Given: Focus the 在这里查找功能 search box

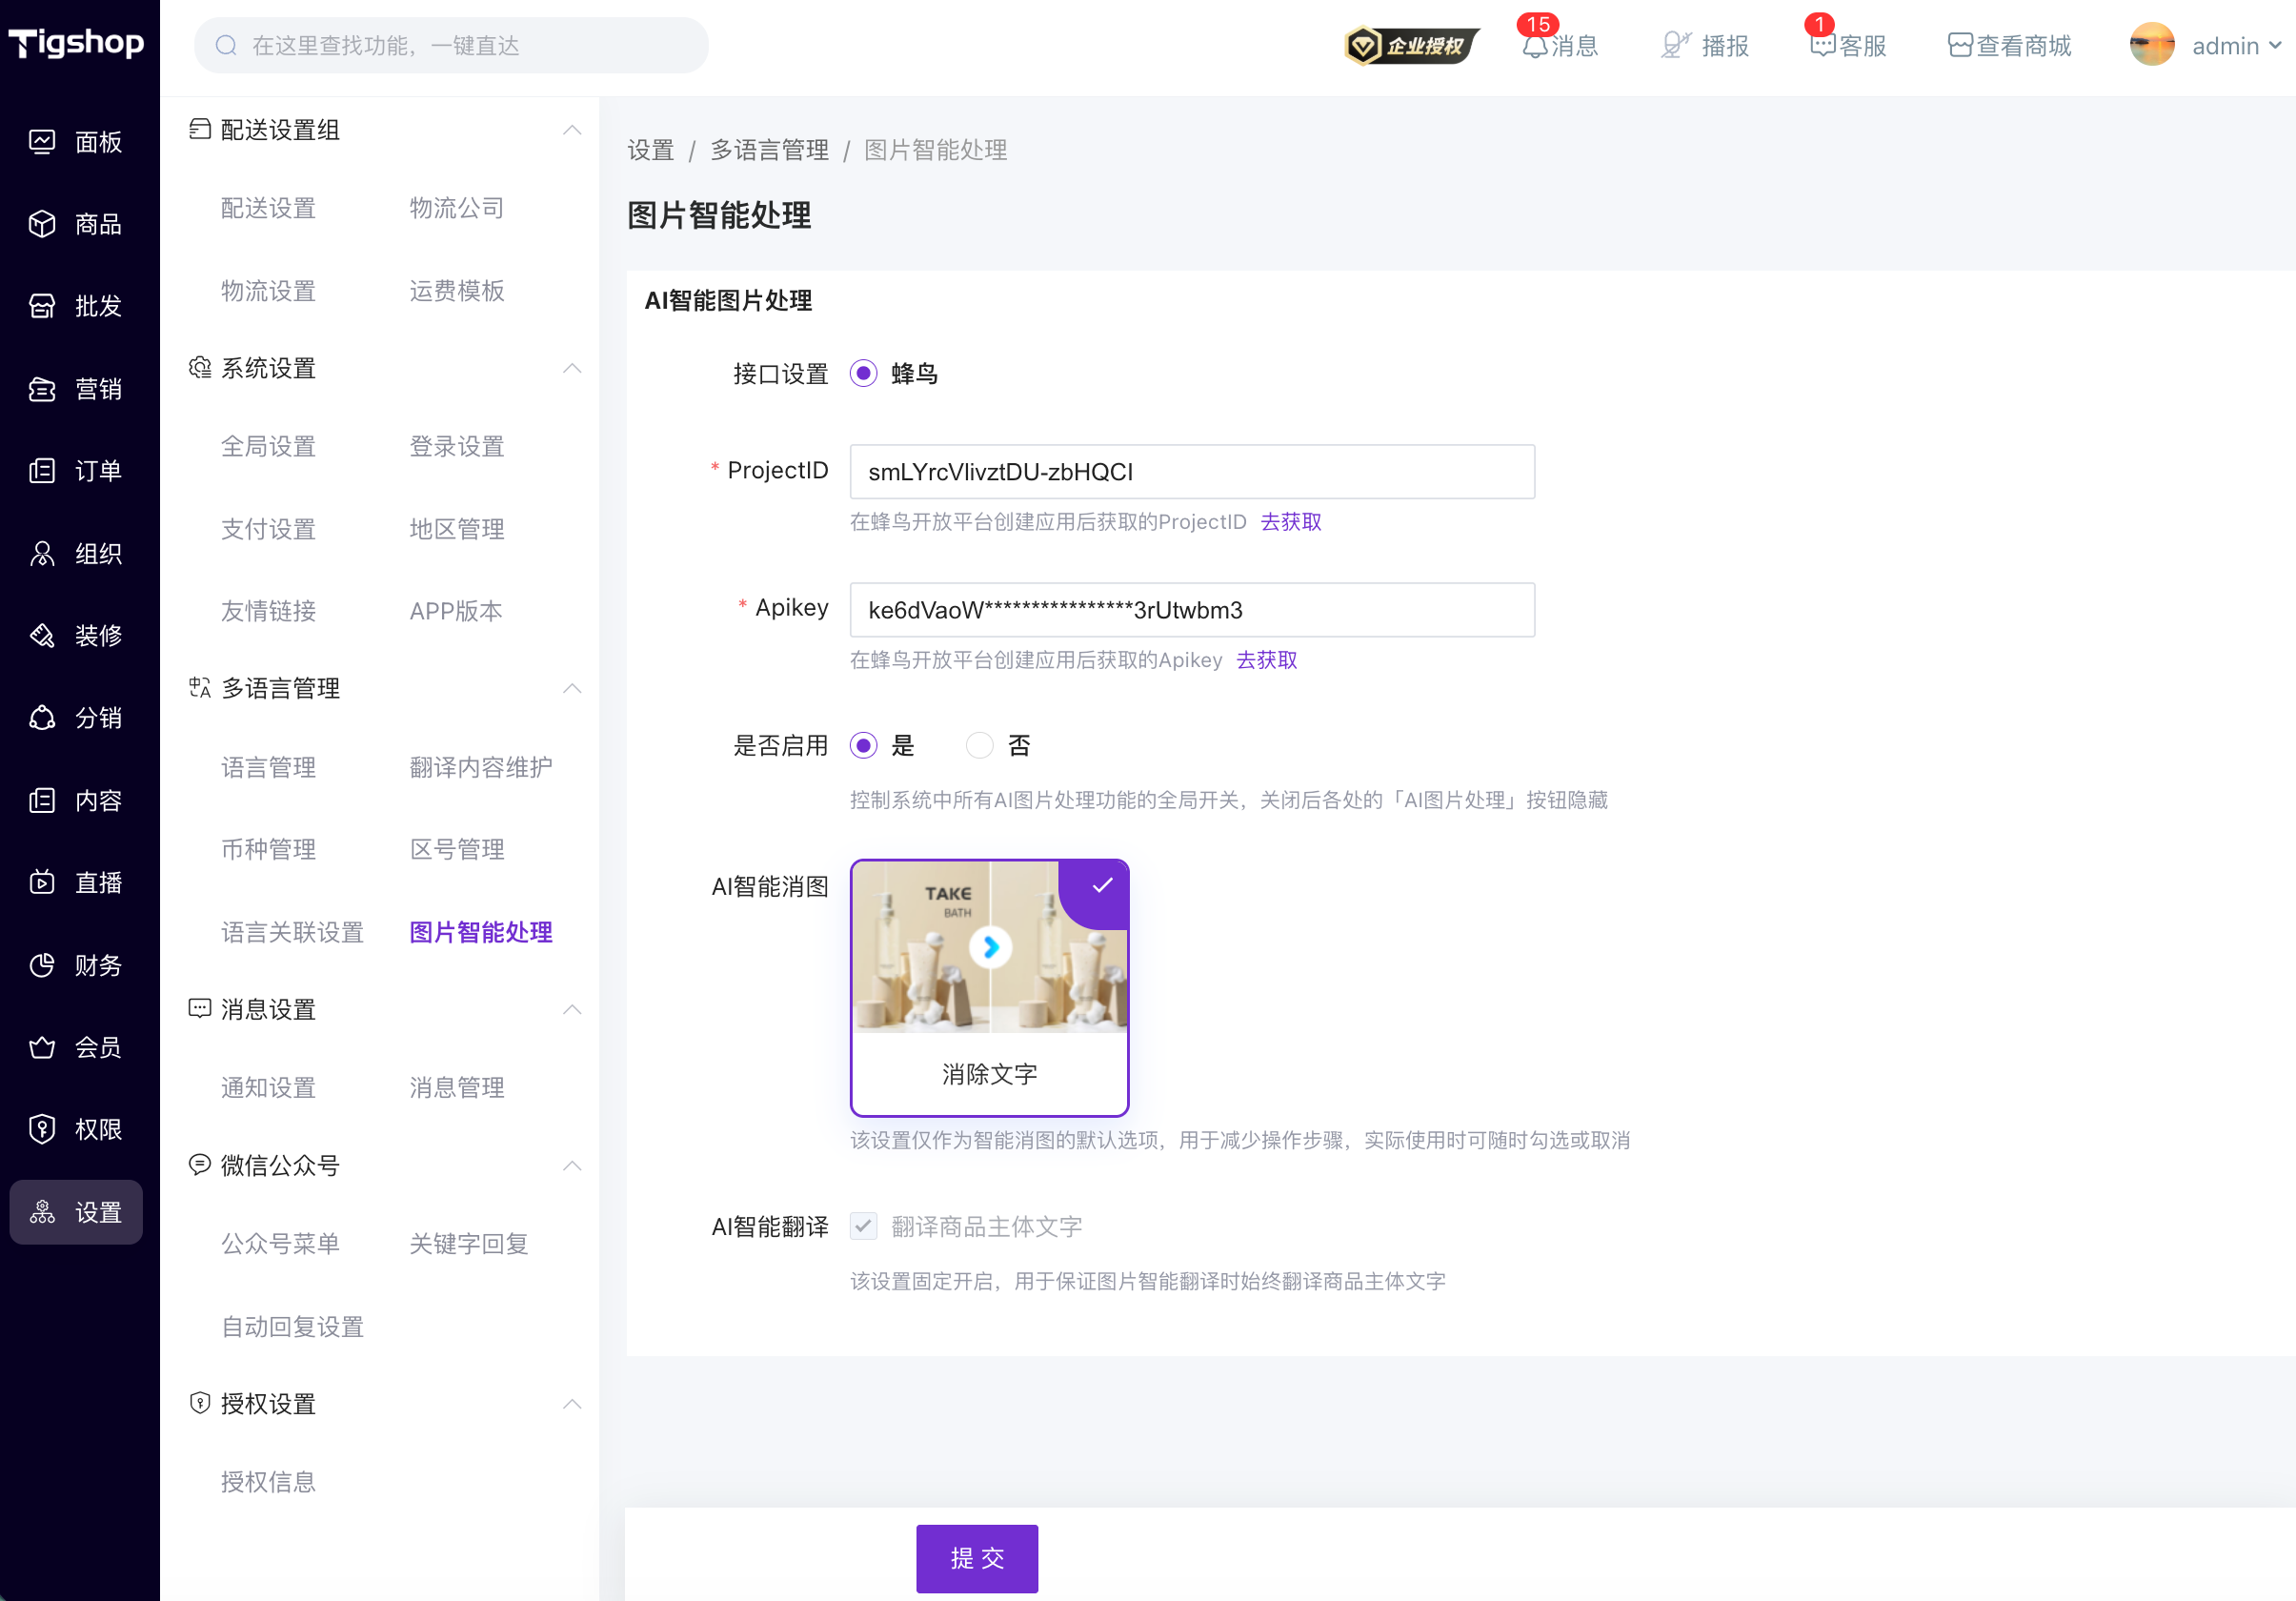Looking at the screenshot, I should pyautogui.click(x=451, y=45).
